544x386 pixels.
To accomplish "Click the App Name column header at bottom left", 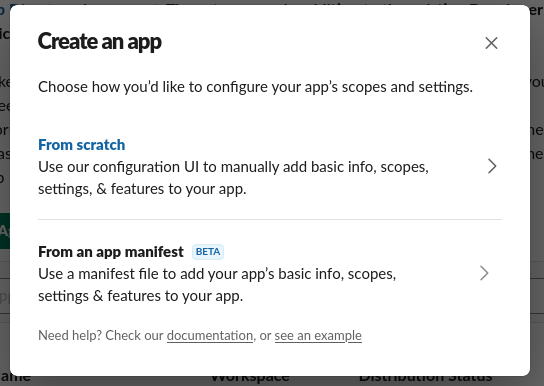I will coord(15,378).
